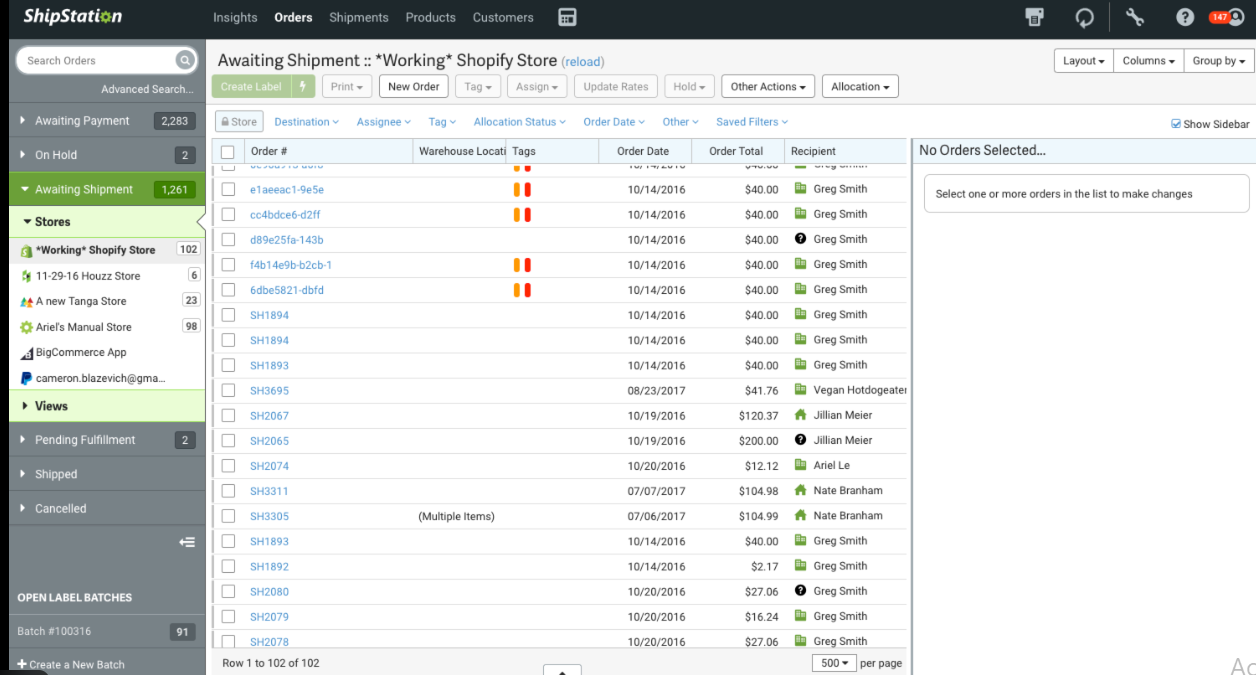Click the commercial building icon on SH3695 row
Screen dimensions: 1256x675
pos(800,390)
